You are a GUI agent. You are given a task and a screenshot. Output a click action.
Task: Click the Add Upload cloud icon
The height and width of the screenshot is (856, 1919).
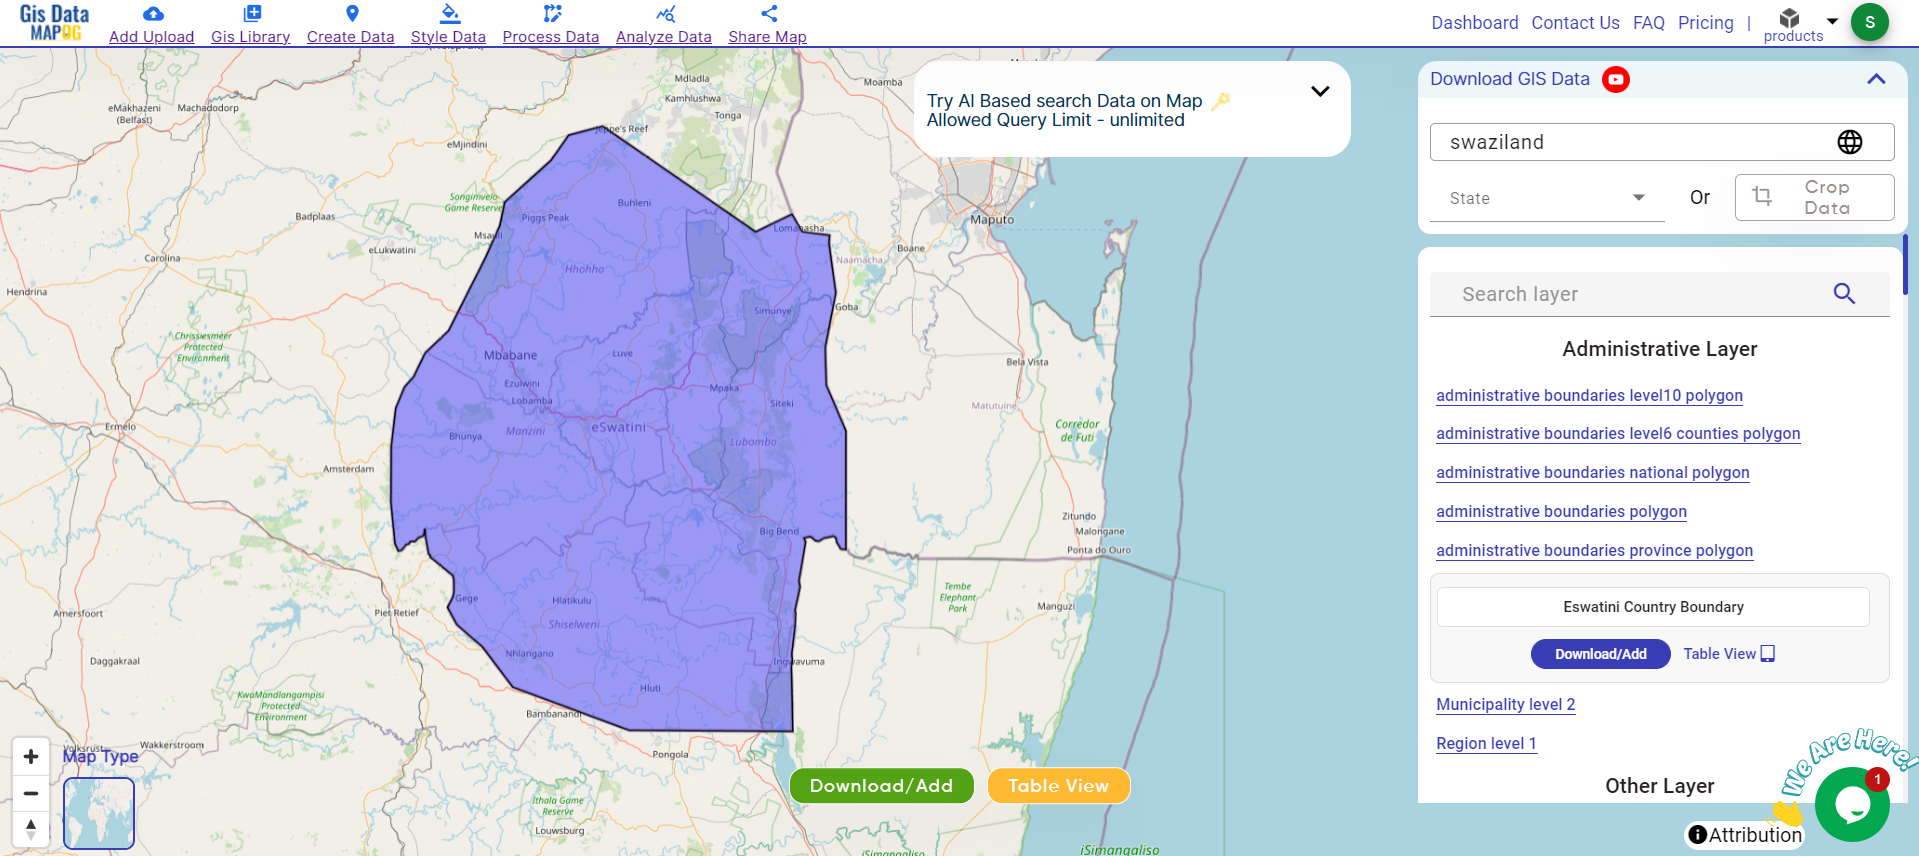pyautogui.click(x=152, y=14)
